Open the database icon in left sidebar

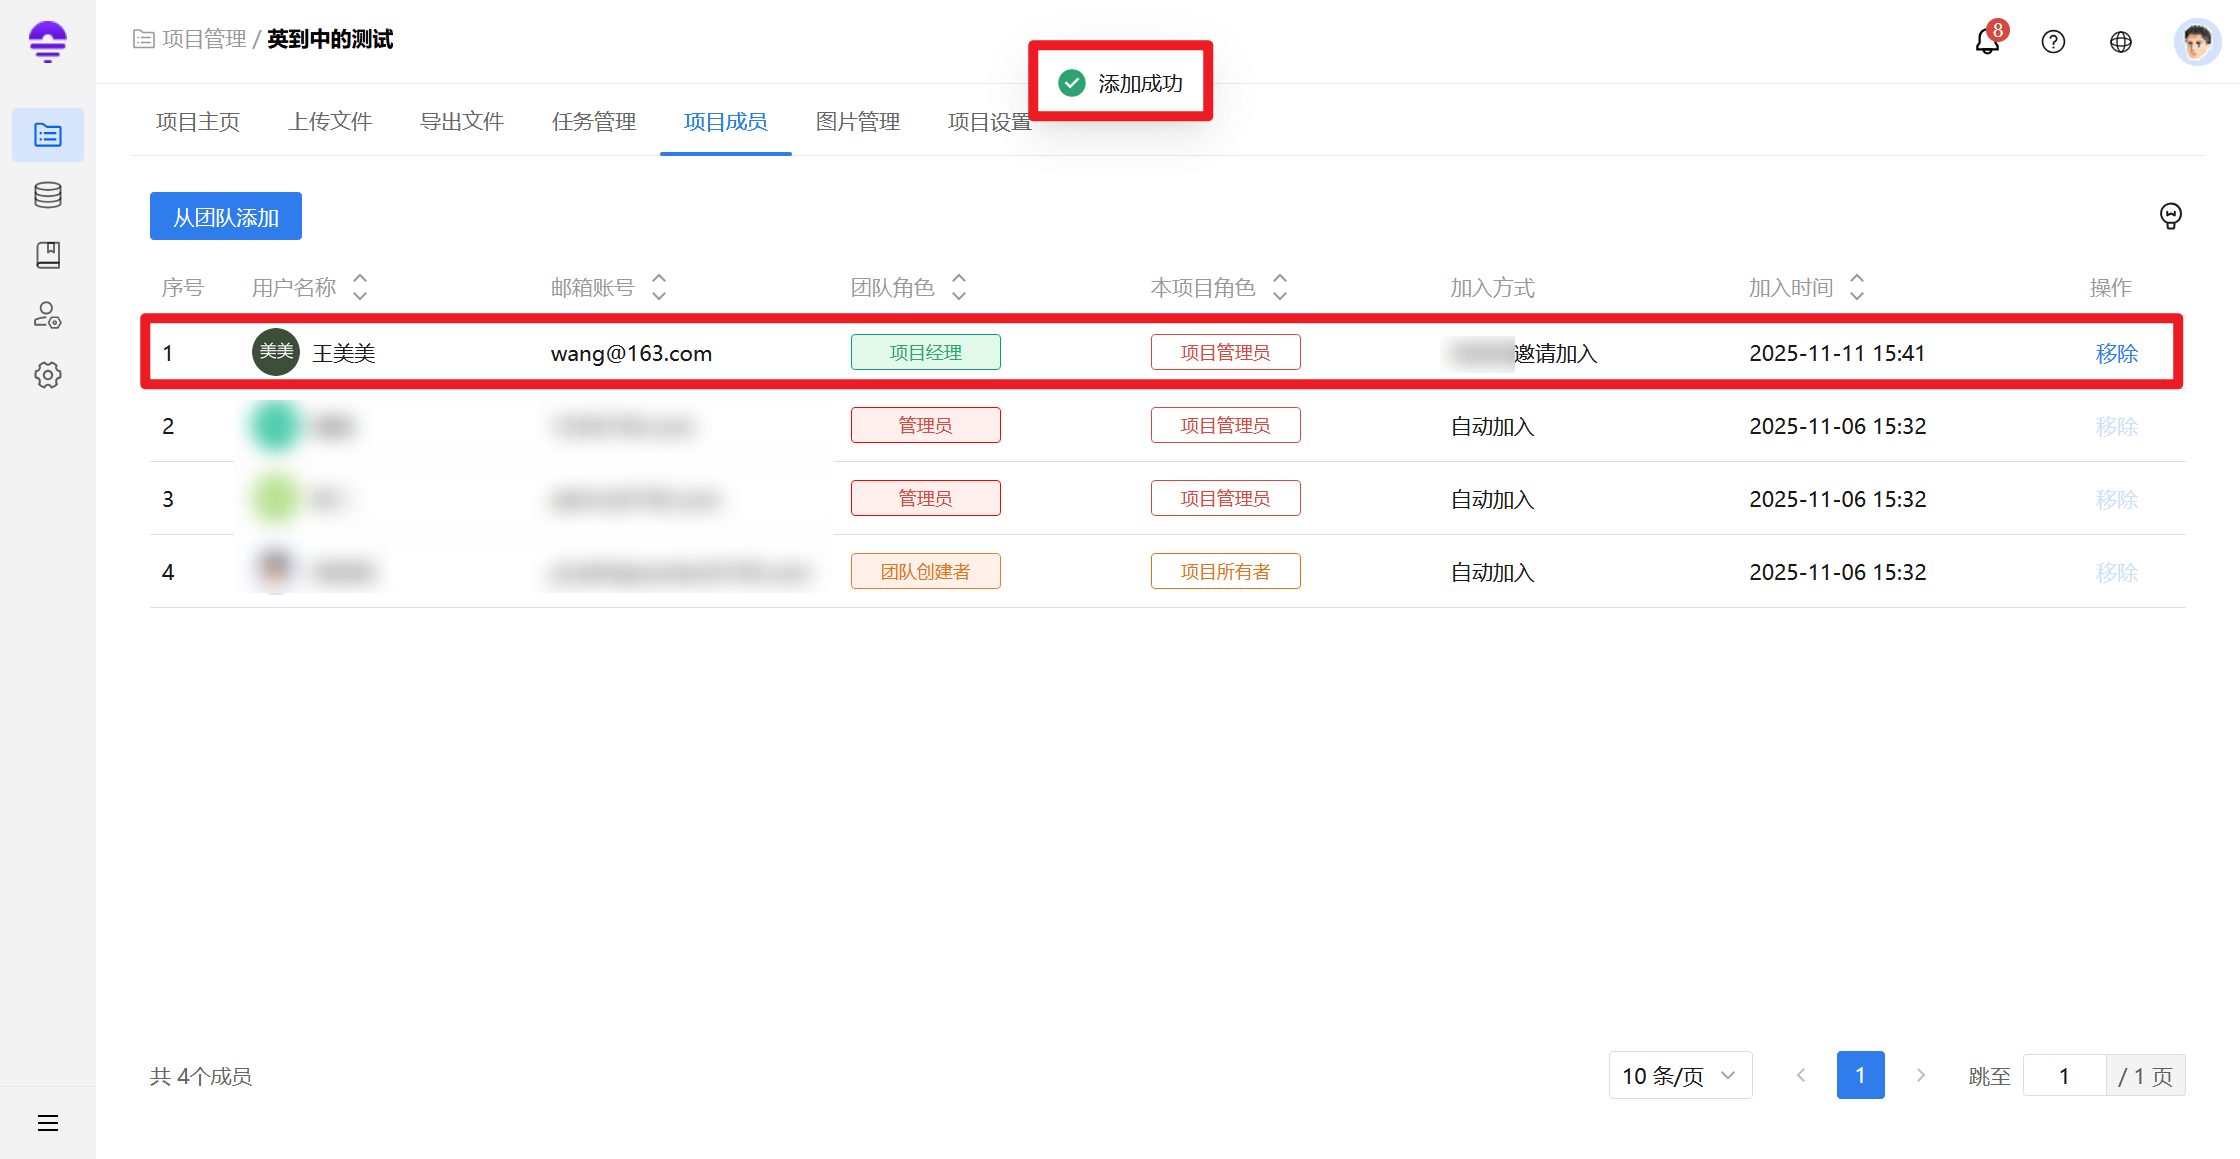(48, 195)
